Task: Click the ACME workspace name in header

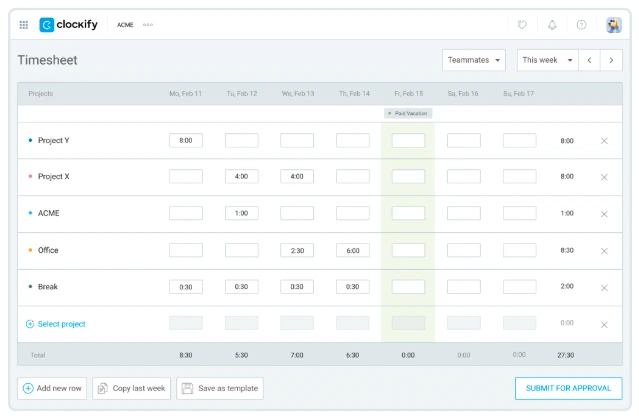Action: [125, 25]
